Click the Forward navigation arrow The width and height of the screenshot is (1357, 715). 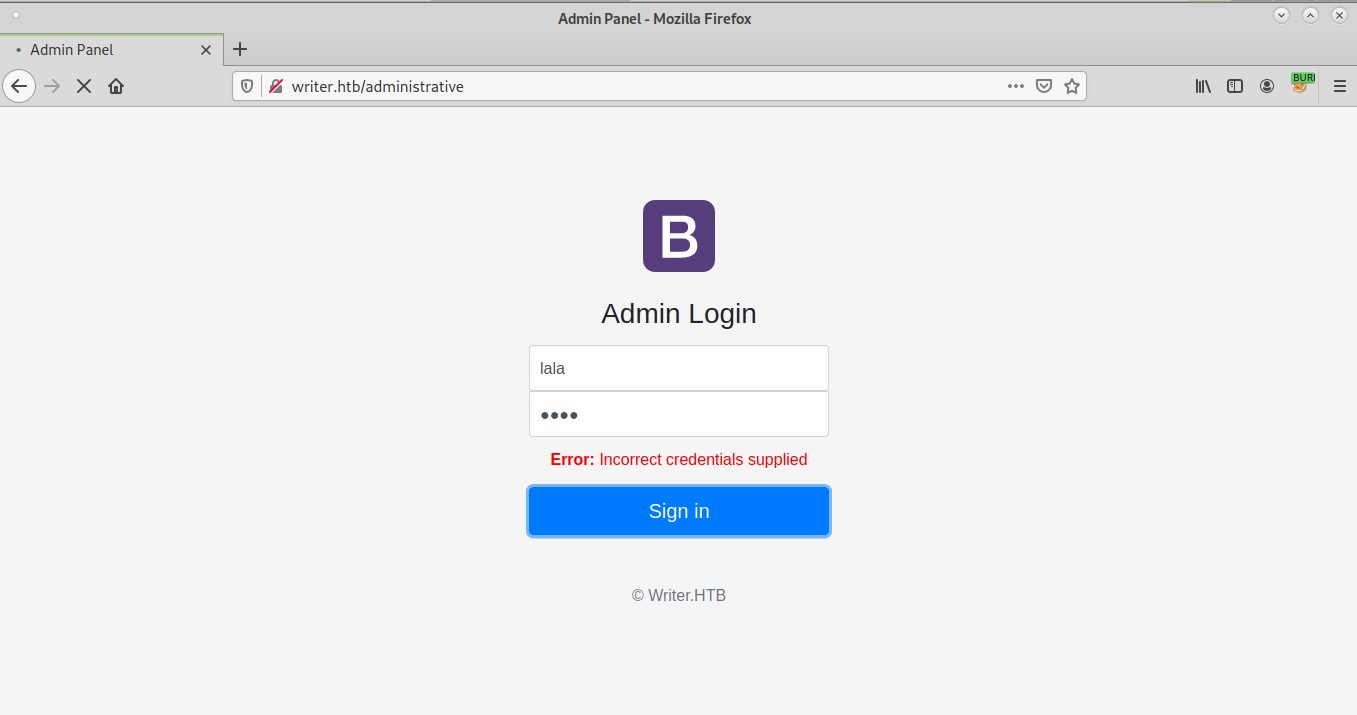pyautogui.click(x=52, y=86)
